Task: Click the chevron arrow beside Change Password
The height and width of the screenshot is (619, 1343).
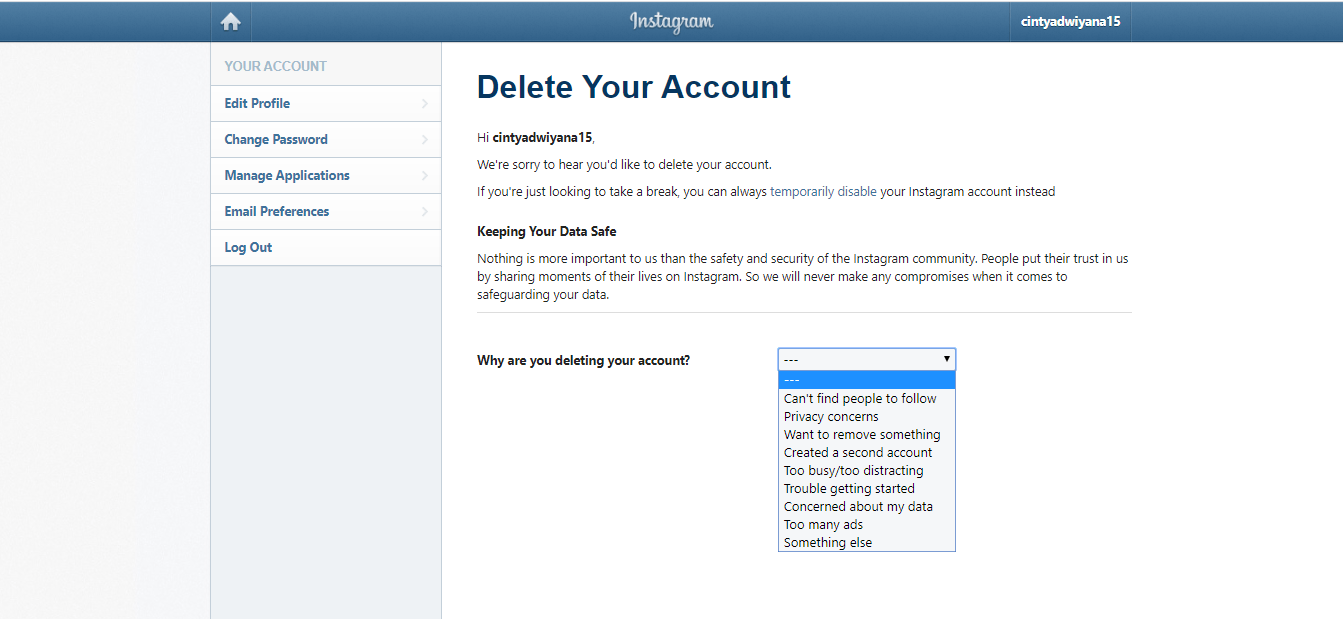Action: [425, 140]
